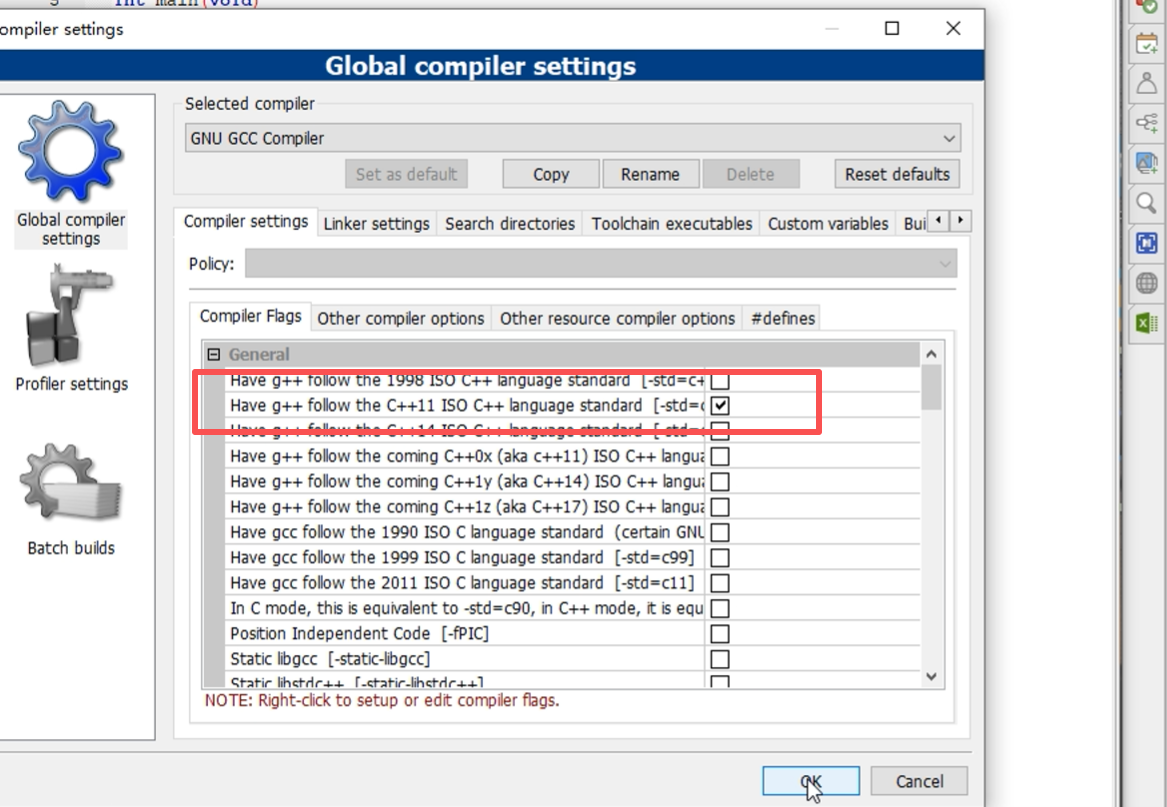Click the Set as default button

pyautogui.click(x=406, y=174)
